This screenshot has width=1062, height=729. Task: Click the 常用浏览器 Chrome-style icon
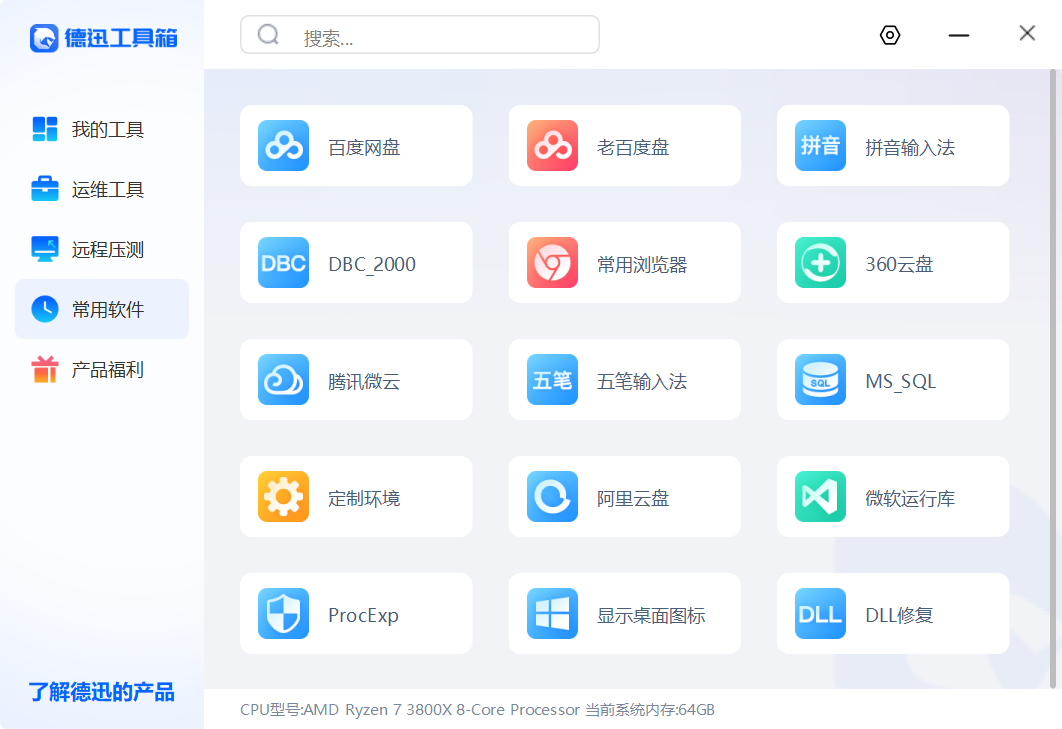click(552, 263)
